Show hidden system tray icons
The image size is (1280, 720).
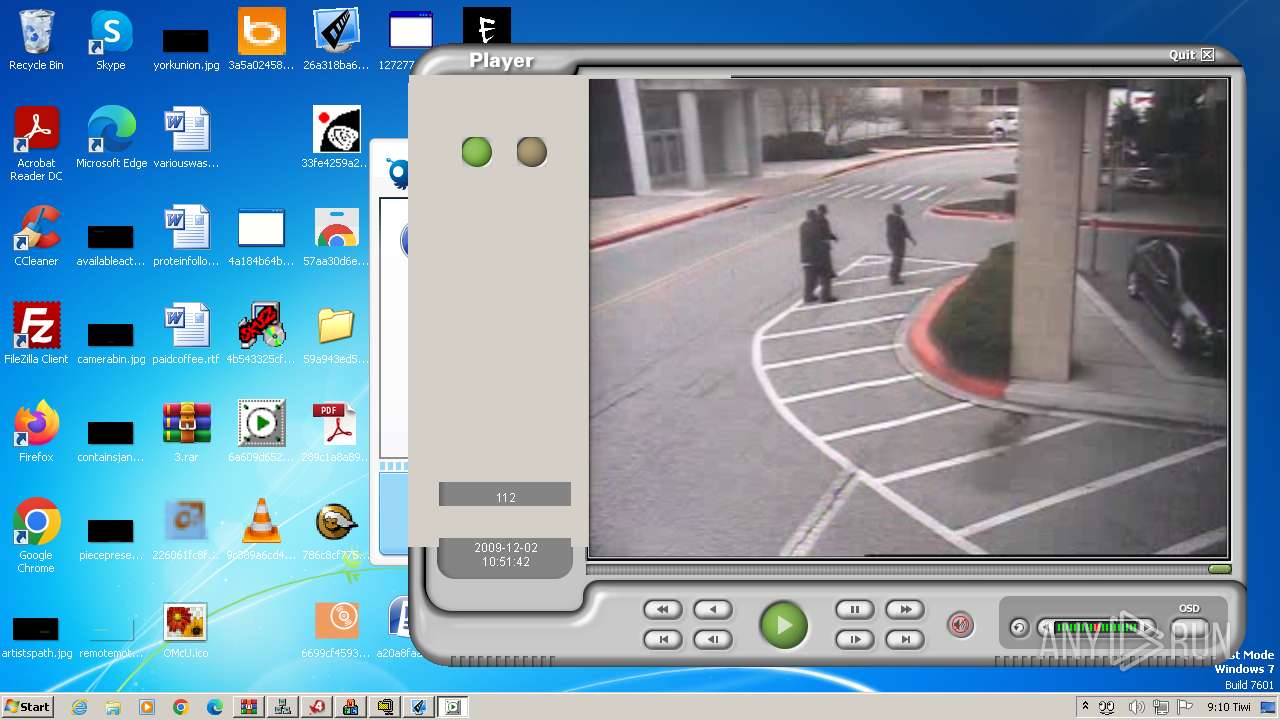coord(1085,707)
